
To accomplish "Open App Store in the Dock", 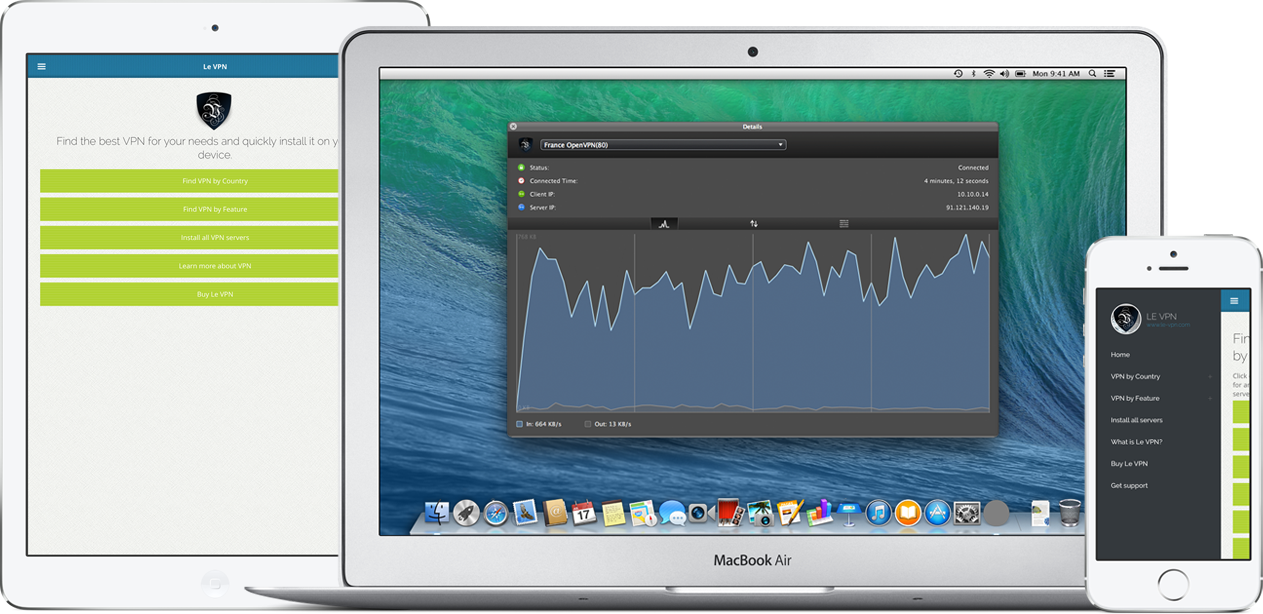I will 937,513.
